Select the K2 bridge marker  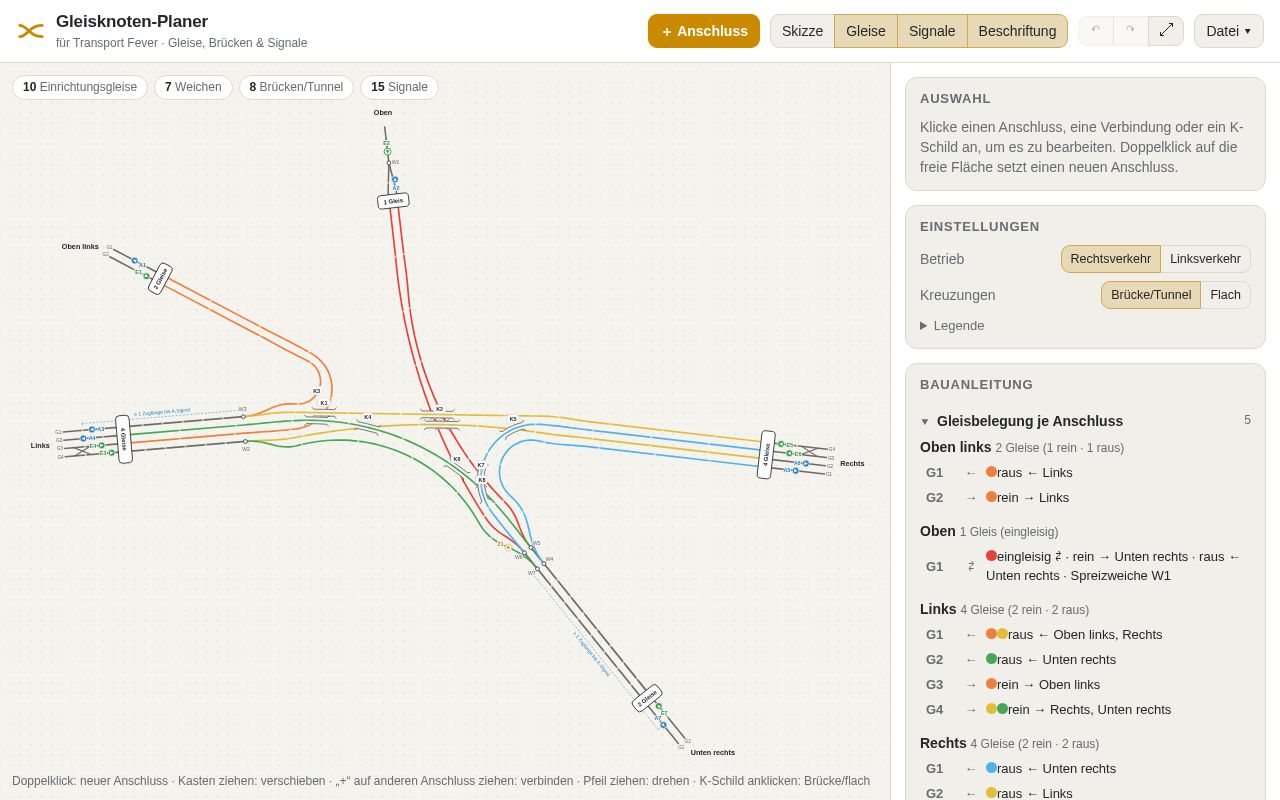click(439, 409)
